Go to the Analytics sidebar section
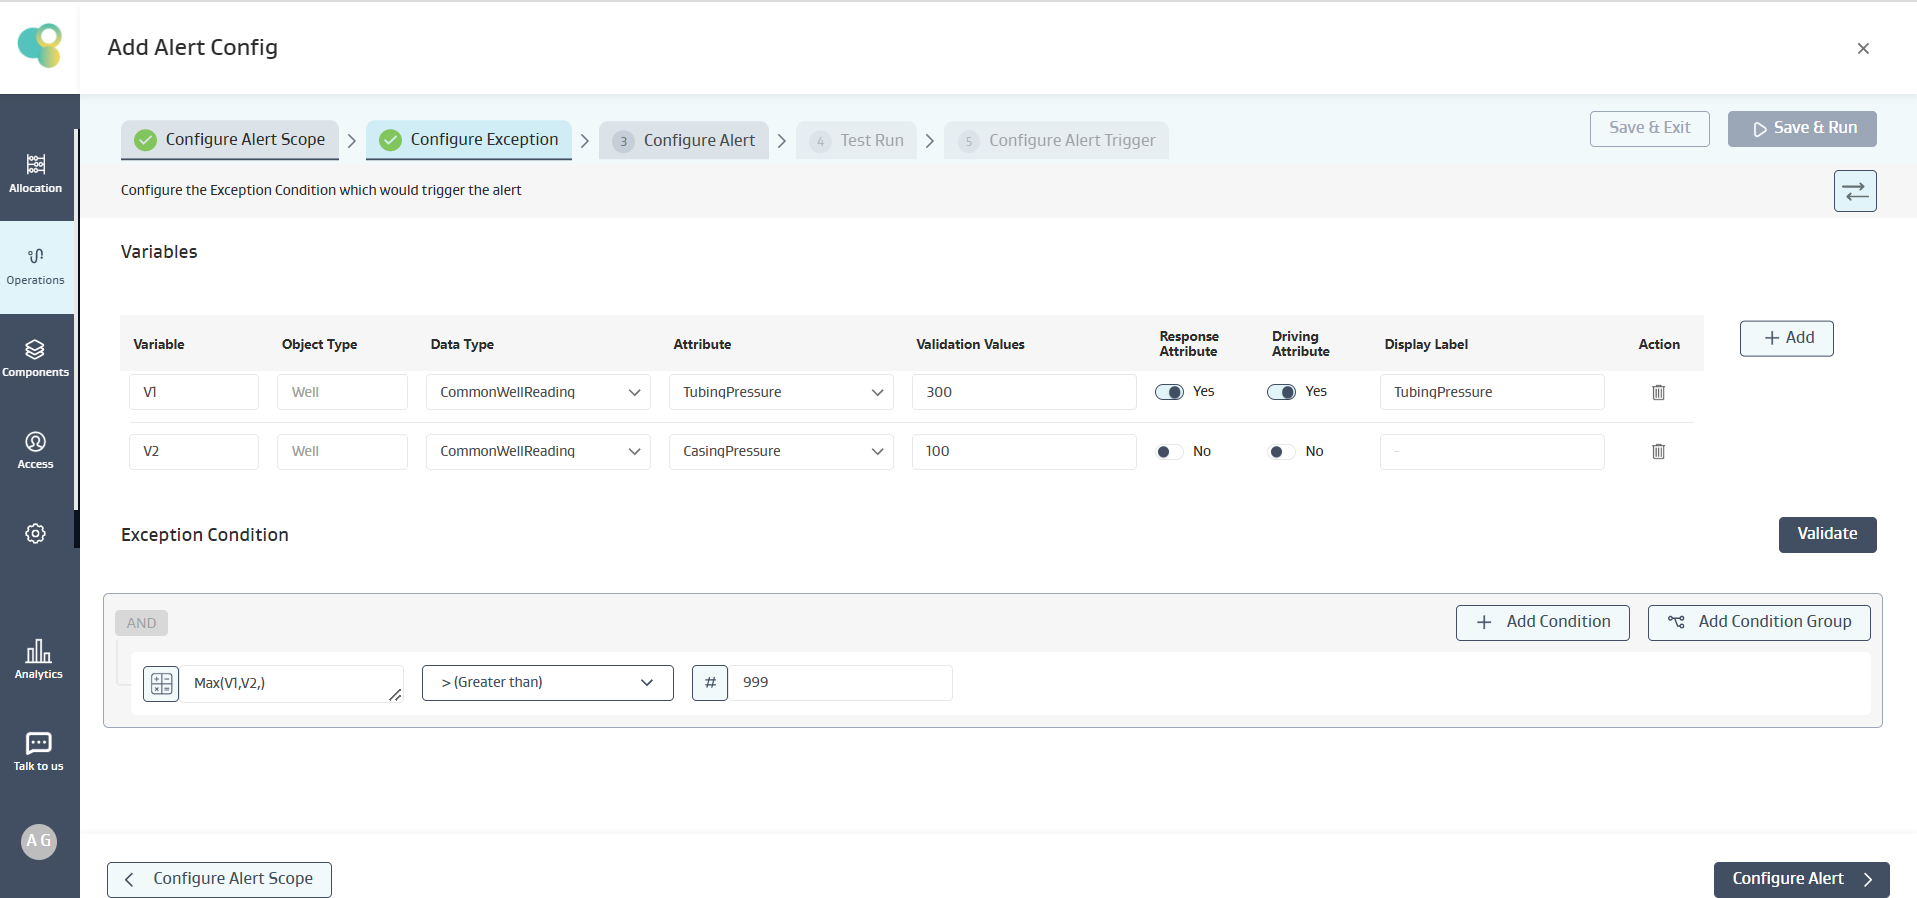The width and height of the screenshot is (1917, 898). (x=38, y=659)
